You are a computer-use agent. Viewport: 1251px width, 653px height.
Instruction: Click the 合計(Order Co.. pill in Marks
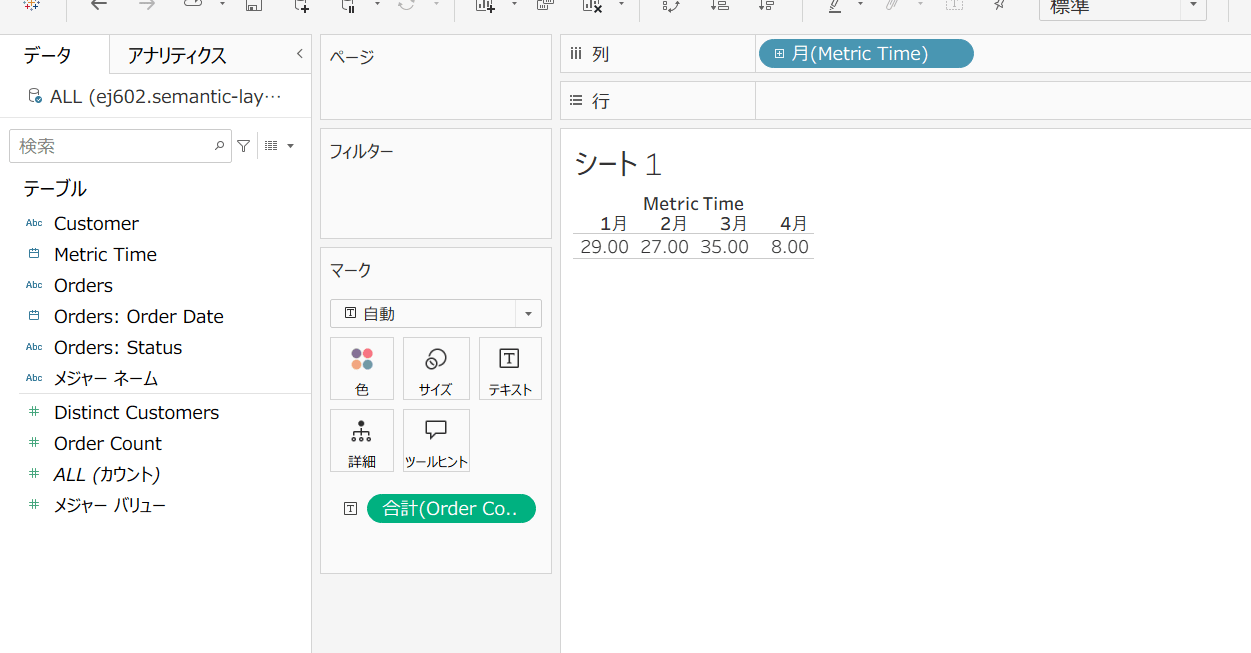coord(451,508)
